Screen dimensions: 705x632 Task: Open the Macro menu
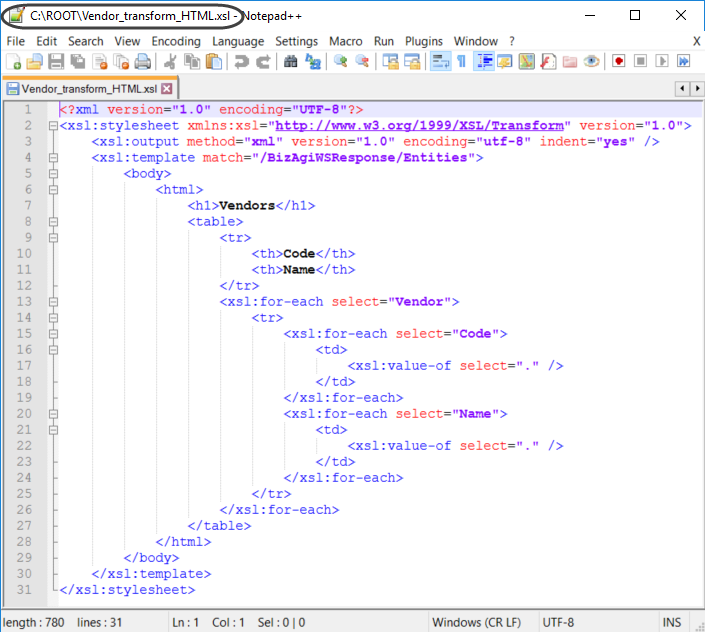[345, 41]
